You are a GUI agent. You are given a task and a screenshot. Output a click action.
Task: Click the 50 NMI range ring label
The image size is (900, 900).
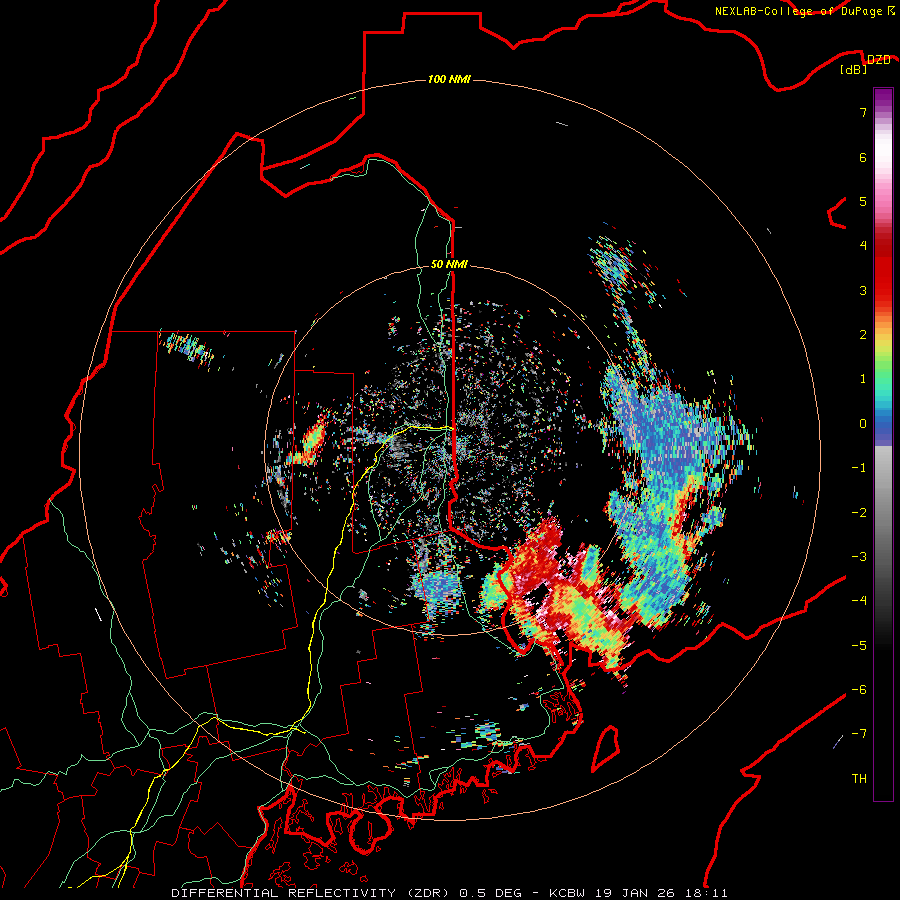(x=449, y=264)
